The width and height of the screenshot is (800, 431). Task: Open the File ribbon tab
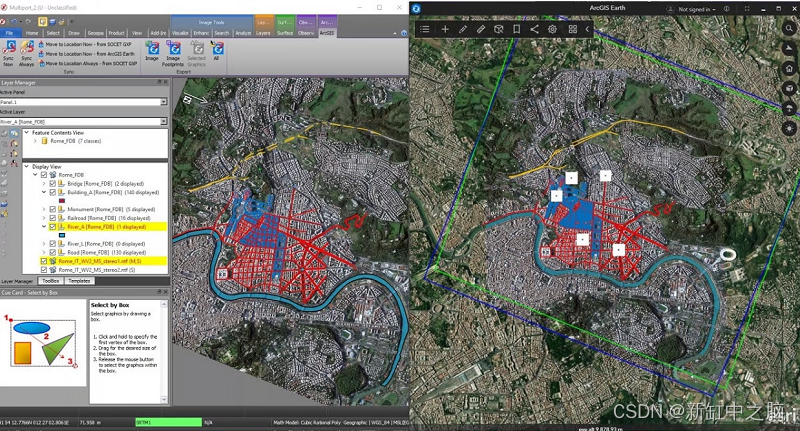pos(9,33)
